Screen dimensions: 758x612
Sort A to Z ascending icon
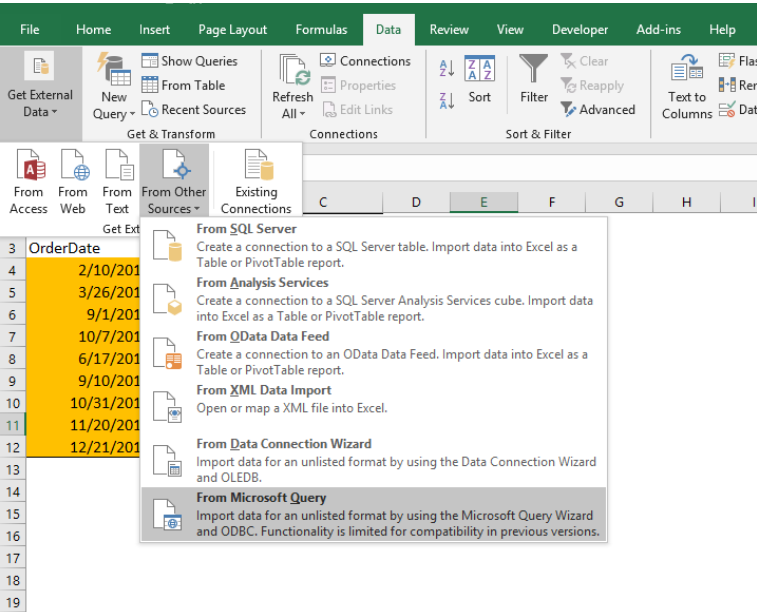point(447,68)
